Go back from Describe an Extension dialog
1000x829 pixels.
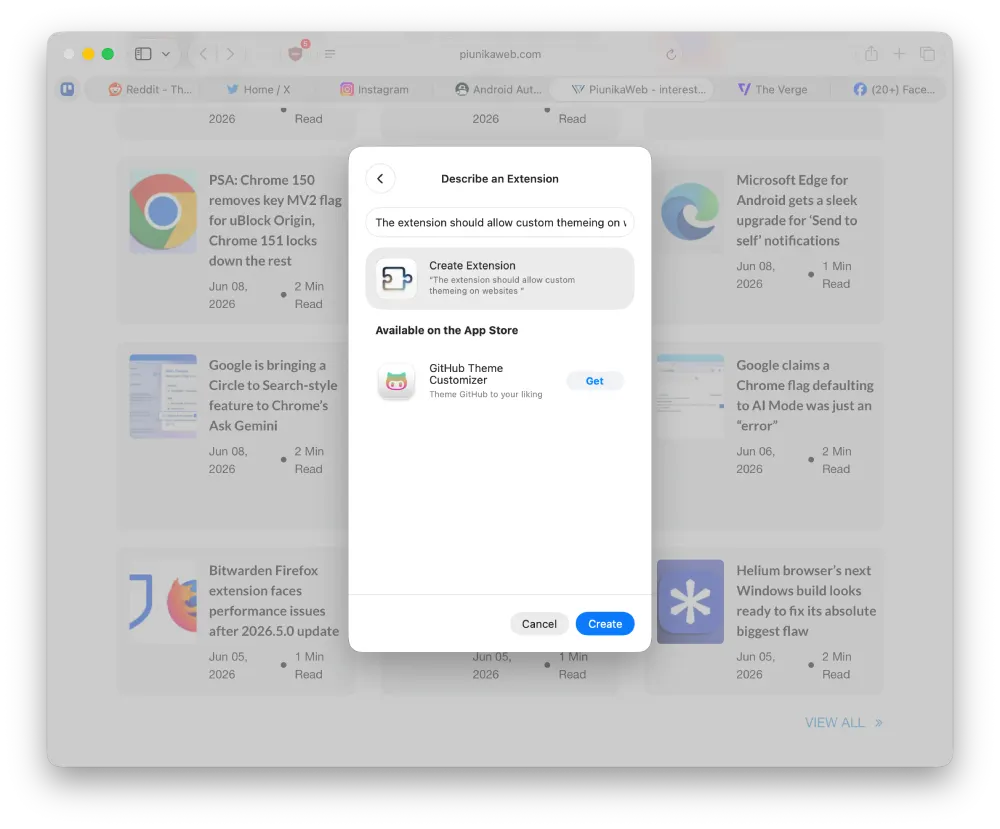pos(380,179)
